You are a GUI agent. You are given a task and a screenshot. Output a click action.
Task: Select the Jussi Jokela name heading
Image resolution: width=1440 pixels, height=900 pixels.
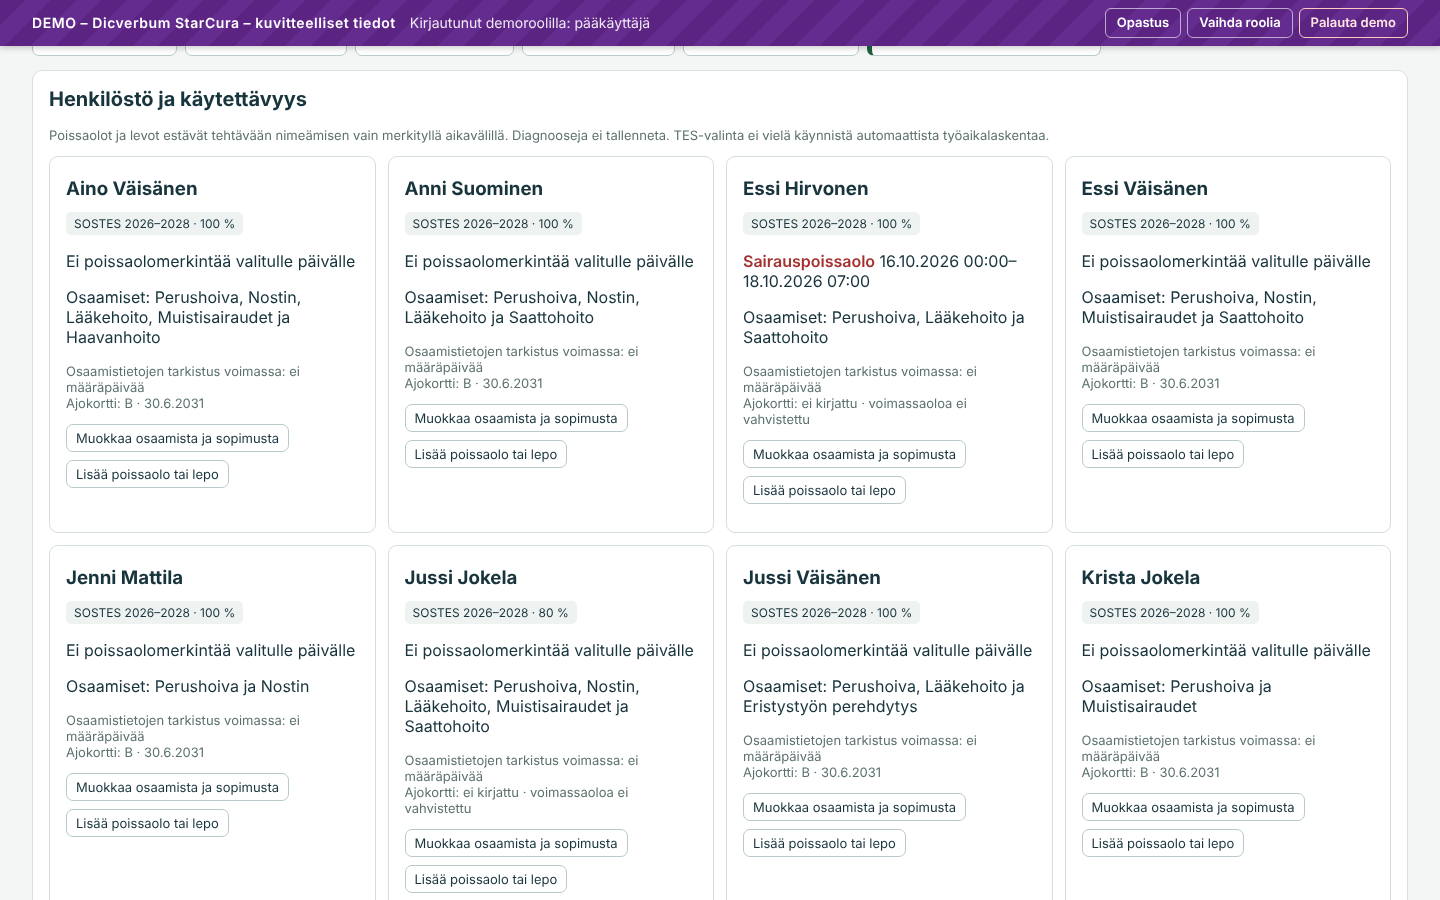pyautogui.click(x=461, y=577)
